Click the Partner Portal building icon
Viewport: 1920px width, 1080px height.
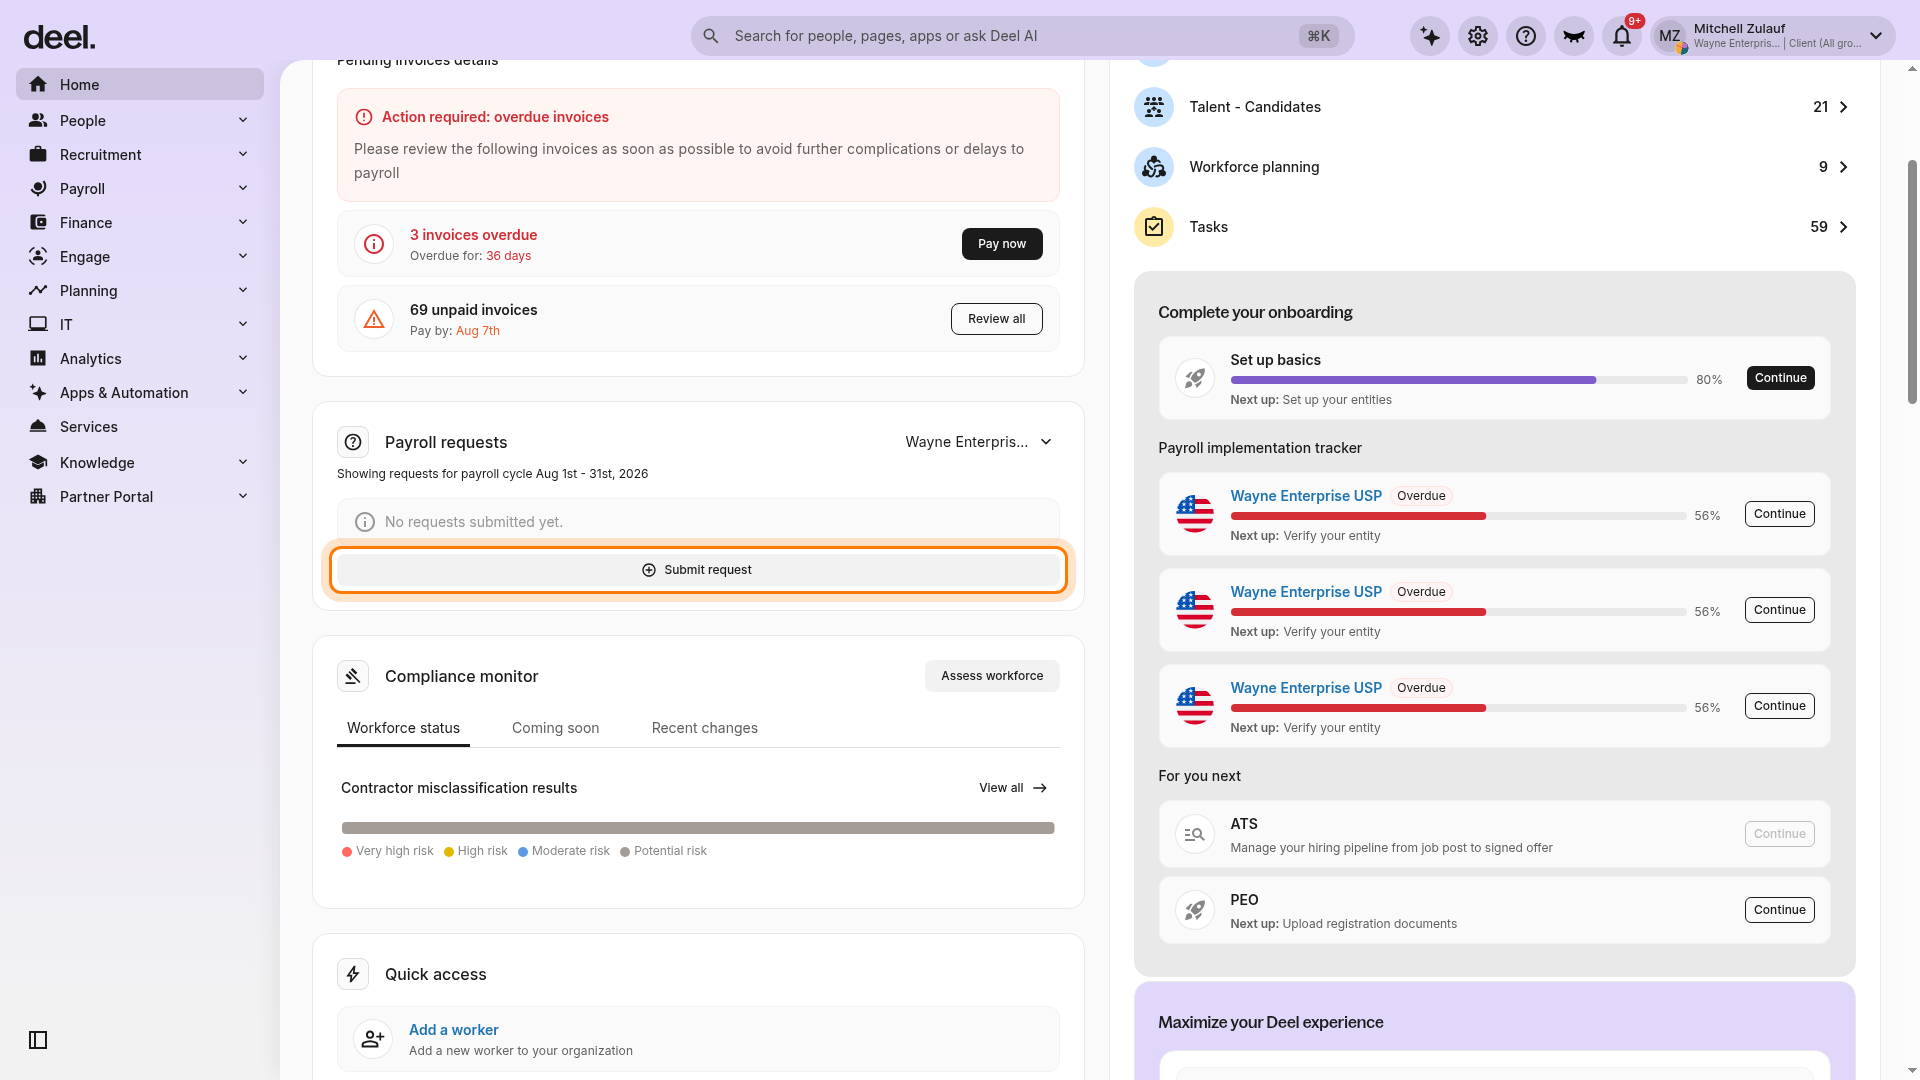tap(38, 496)
